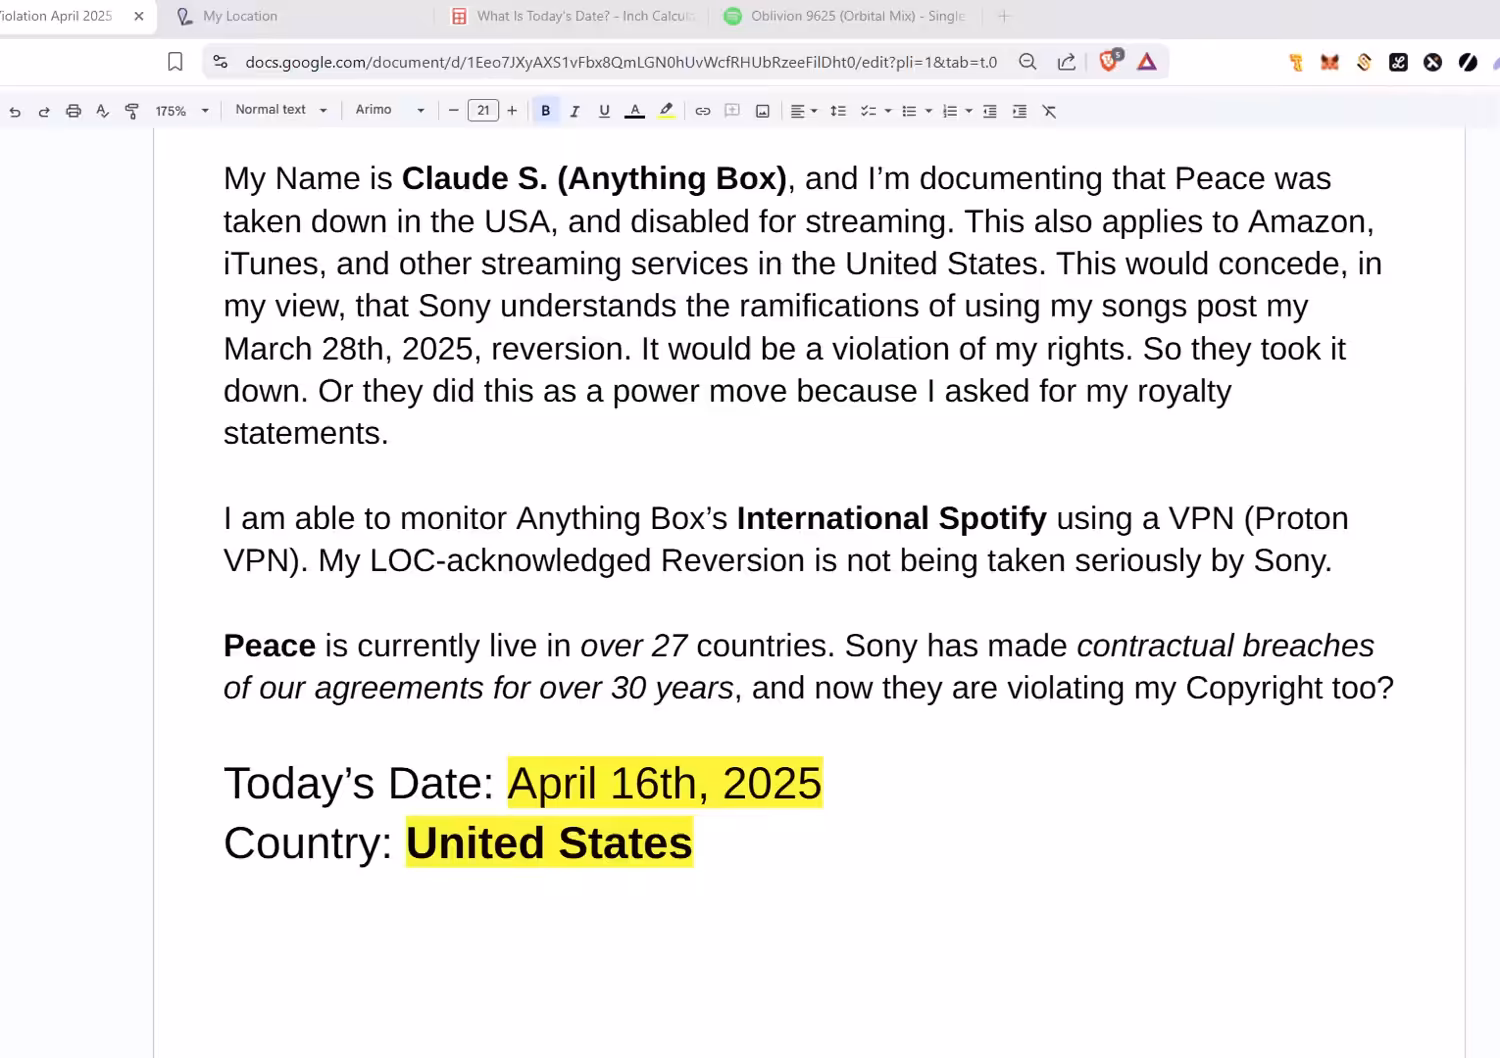
Task: Open the highlight color picker
Action: (666, 111)
